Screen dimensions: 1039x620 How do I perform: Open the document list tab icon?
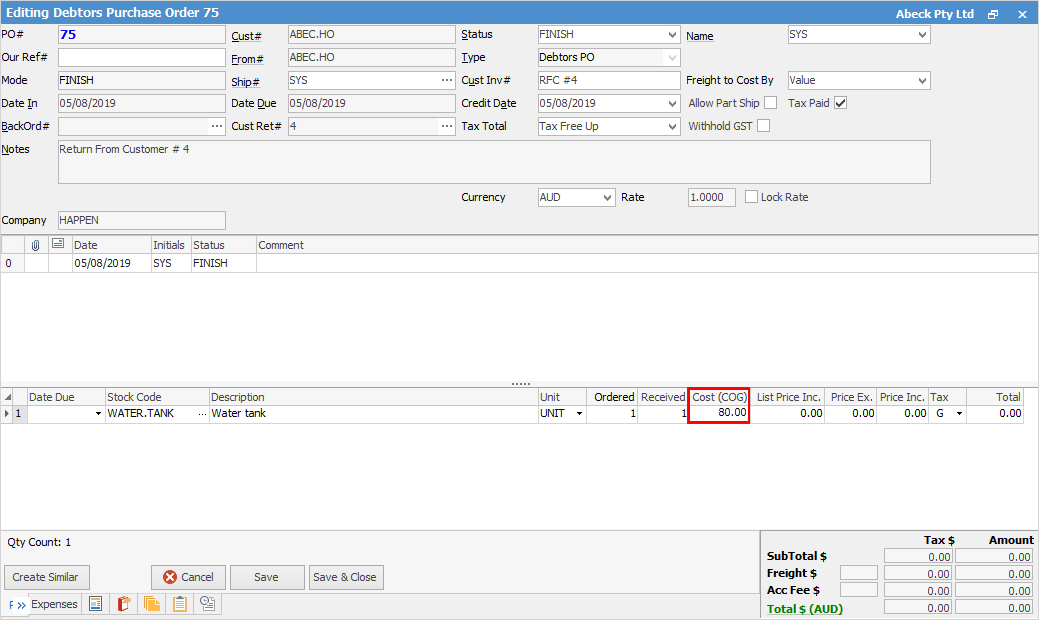coord(96,604)
